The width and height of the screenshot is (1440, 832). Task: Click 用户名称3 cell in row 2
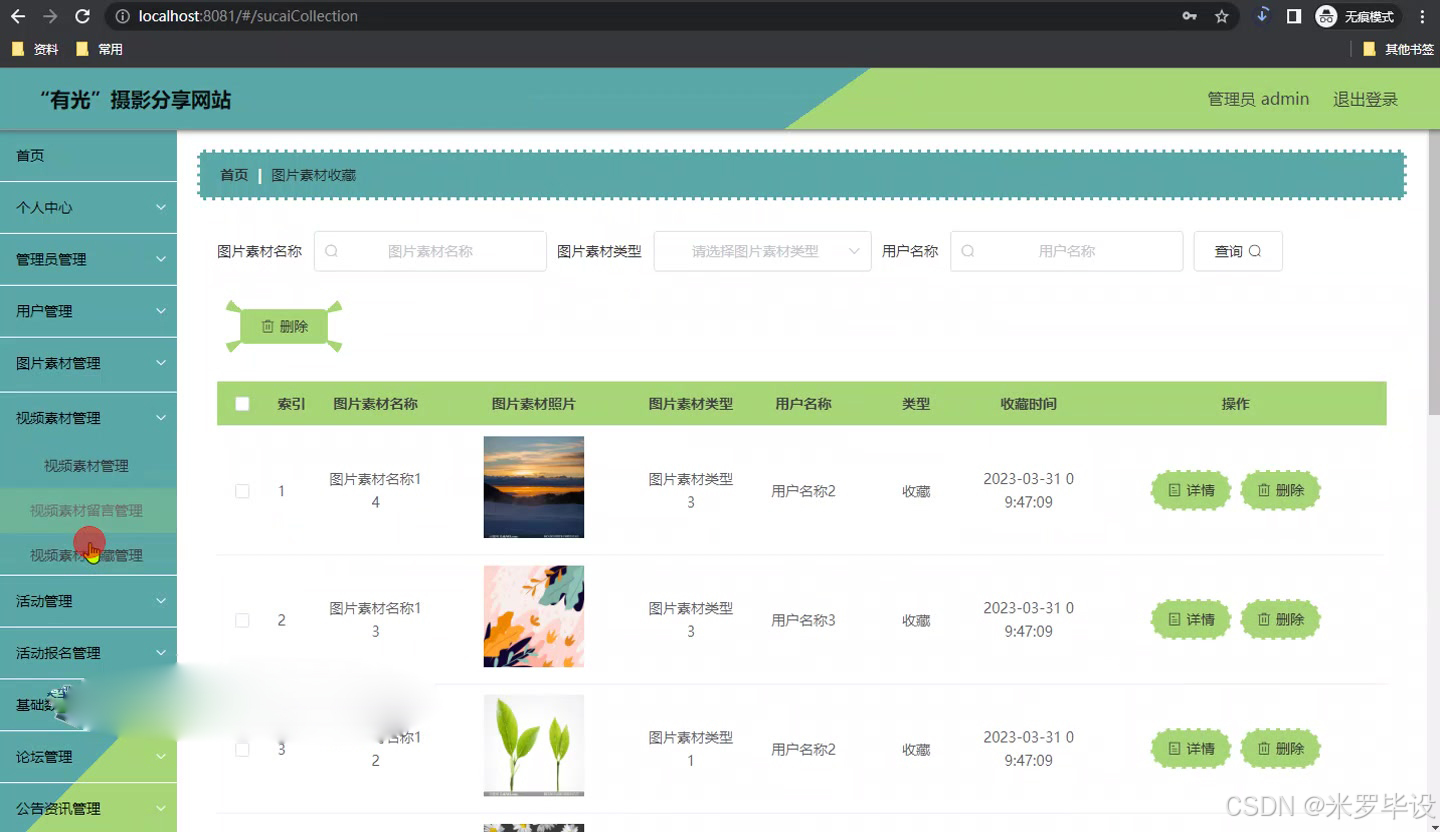tap(803, 620)
